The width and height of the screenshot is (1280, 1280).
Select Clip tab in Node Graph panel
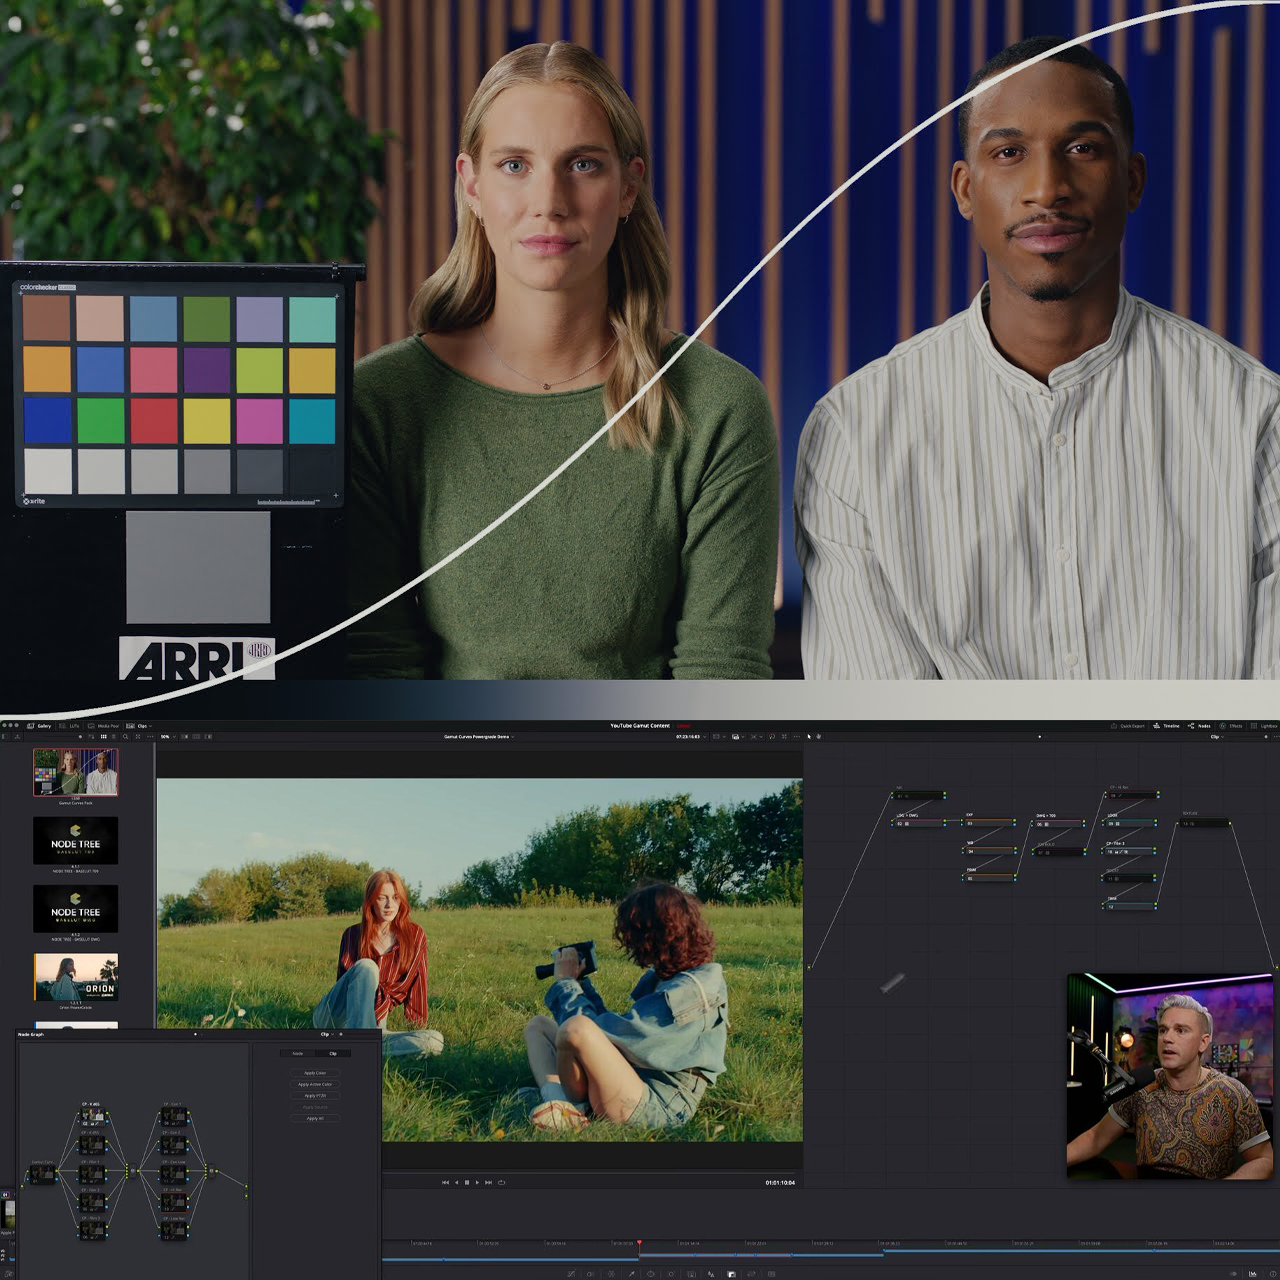pyautogui.click(x=333, y=1053)
